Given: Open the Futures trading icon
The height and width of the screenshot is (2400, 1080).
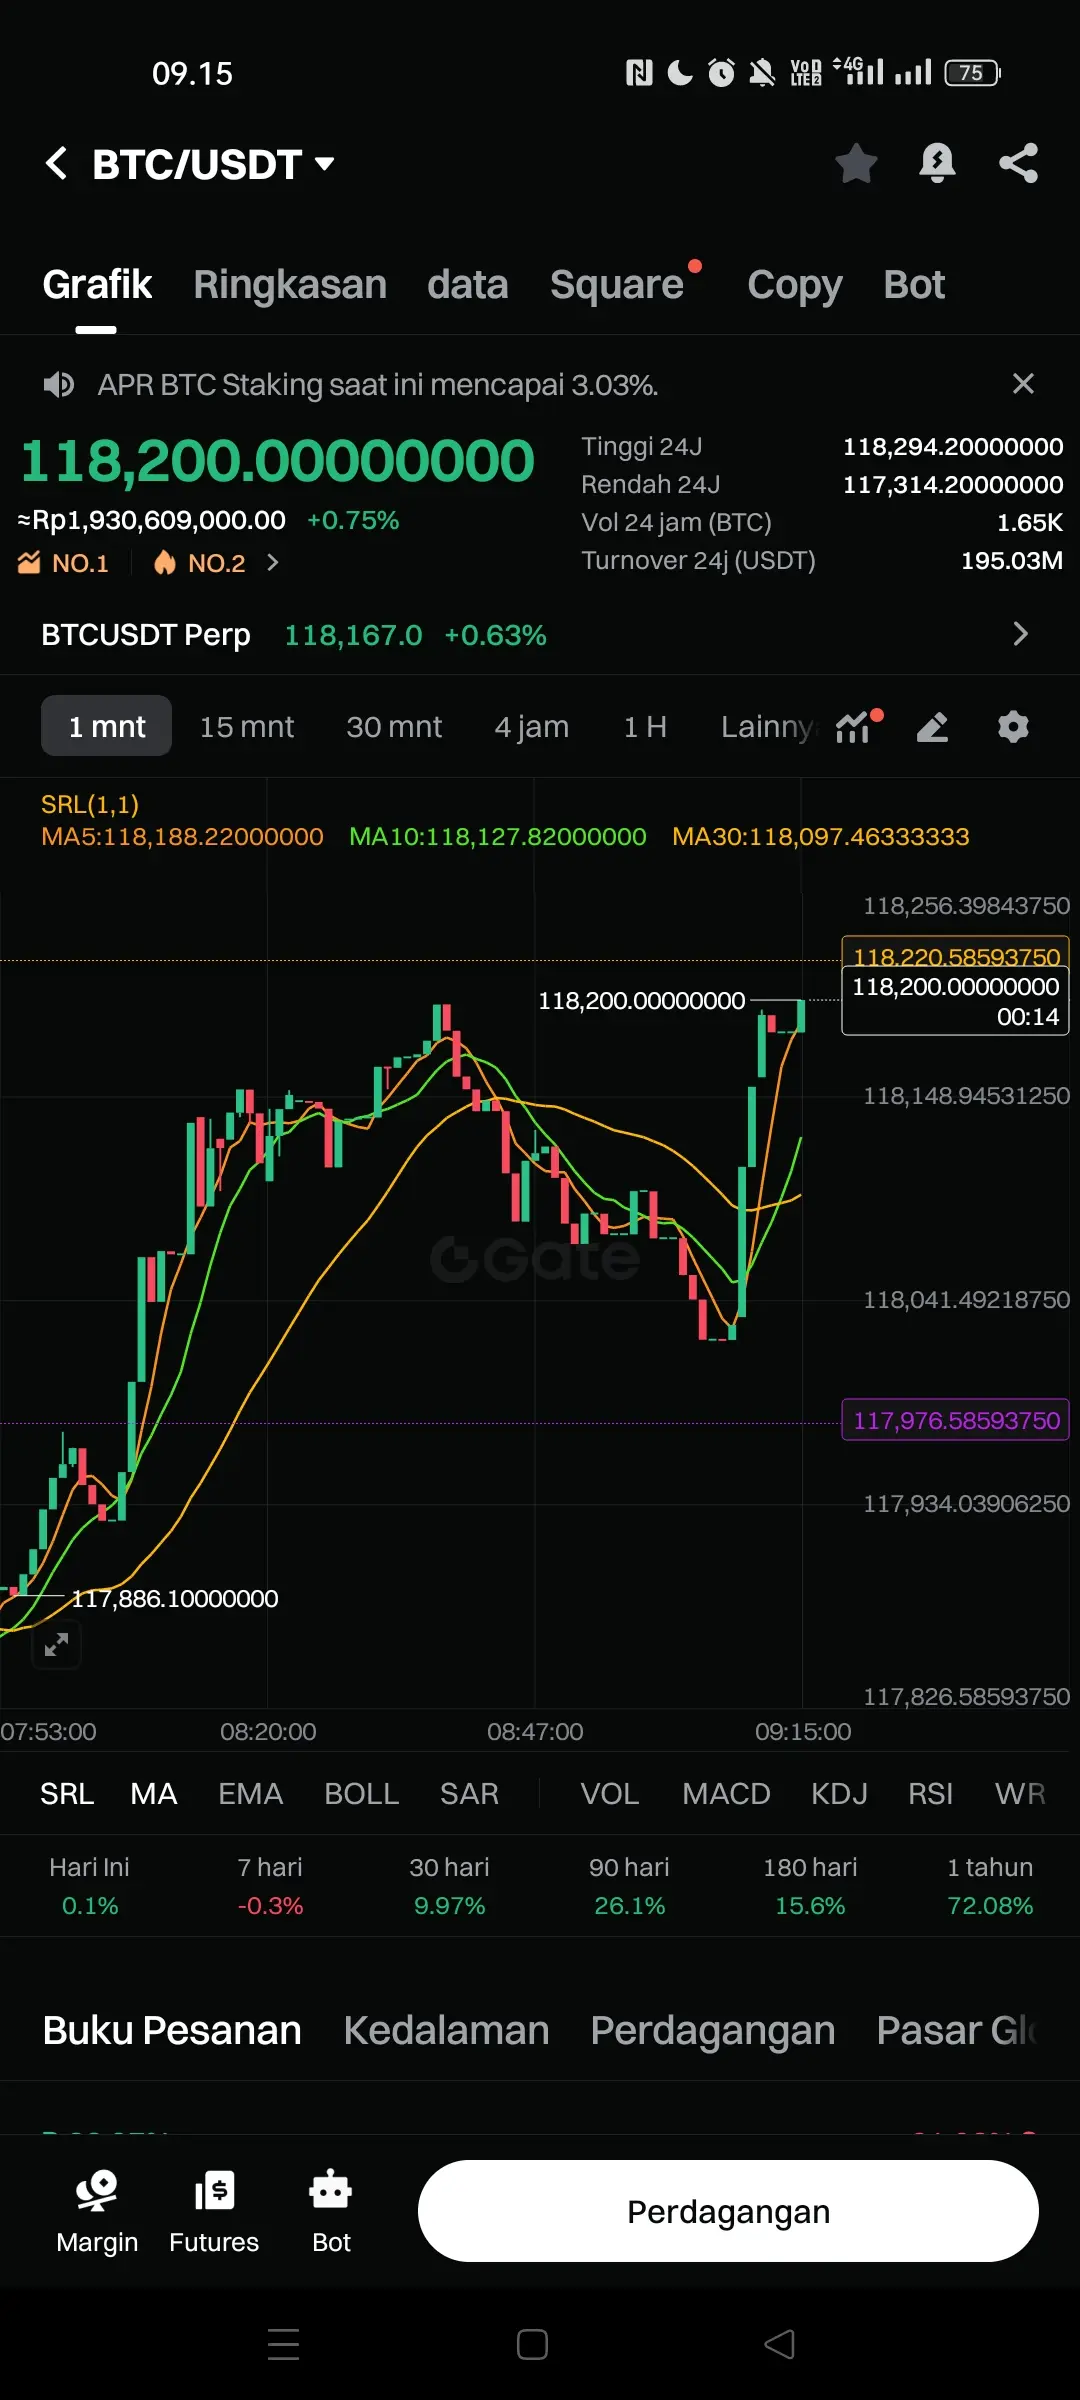Looking at the screenshot, I should (214, 2212).
